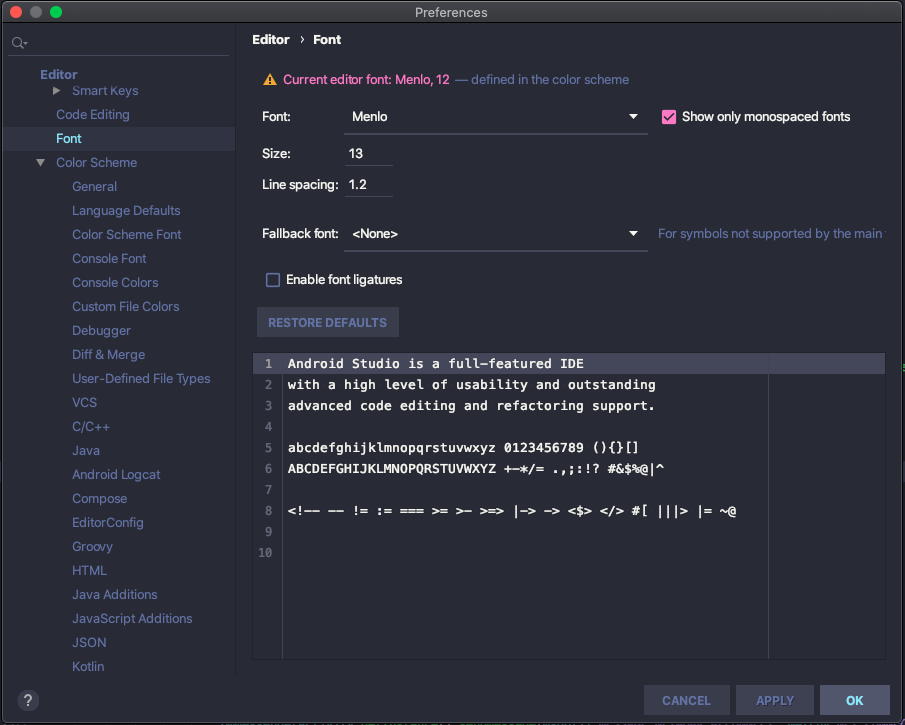
Task: Open JavaScript Additions color settings
Action: pyautogui.click(x=132, y=619)
